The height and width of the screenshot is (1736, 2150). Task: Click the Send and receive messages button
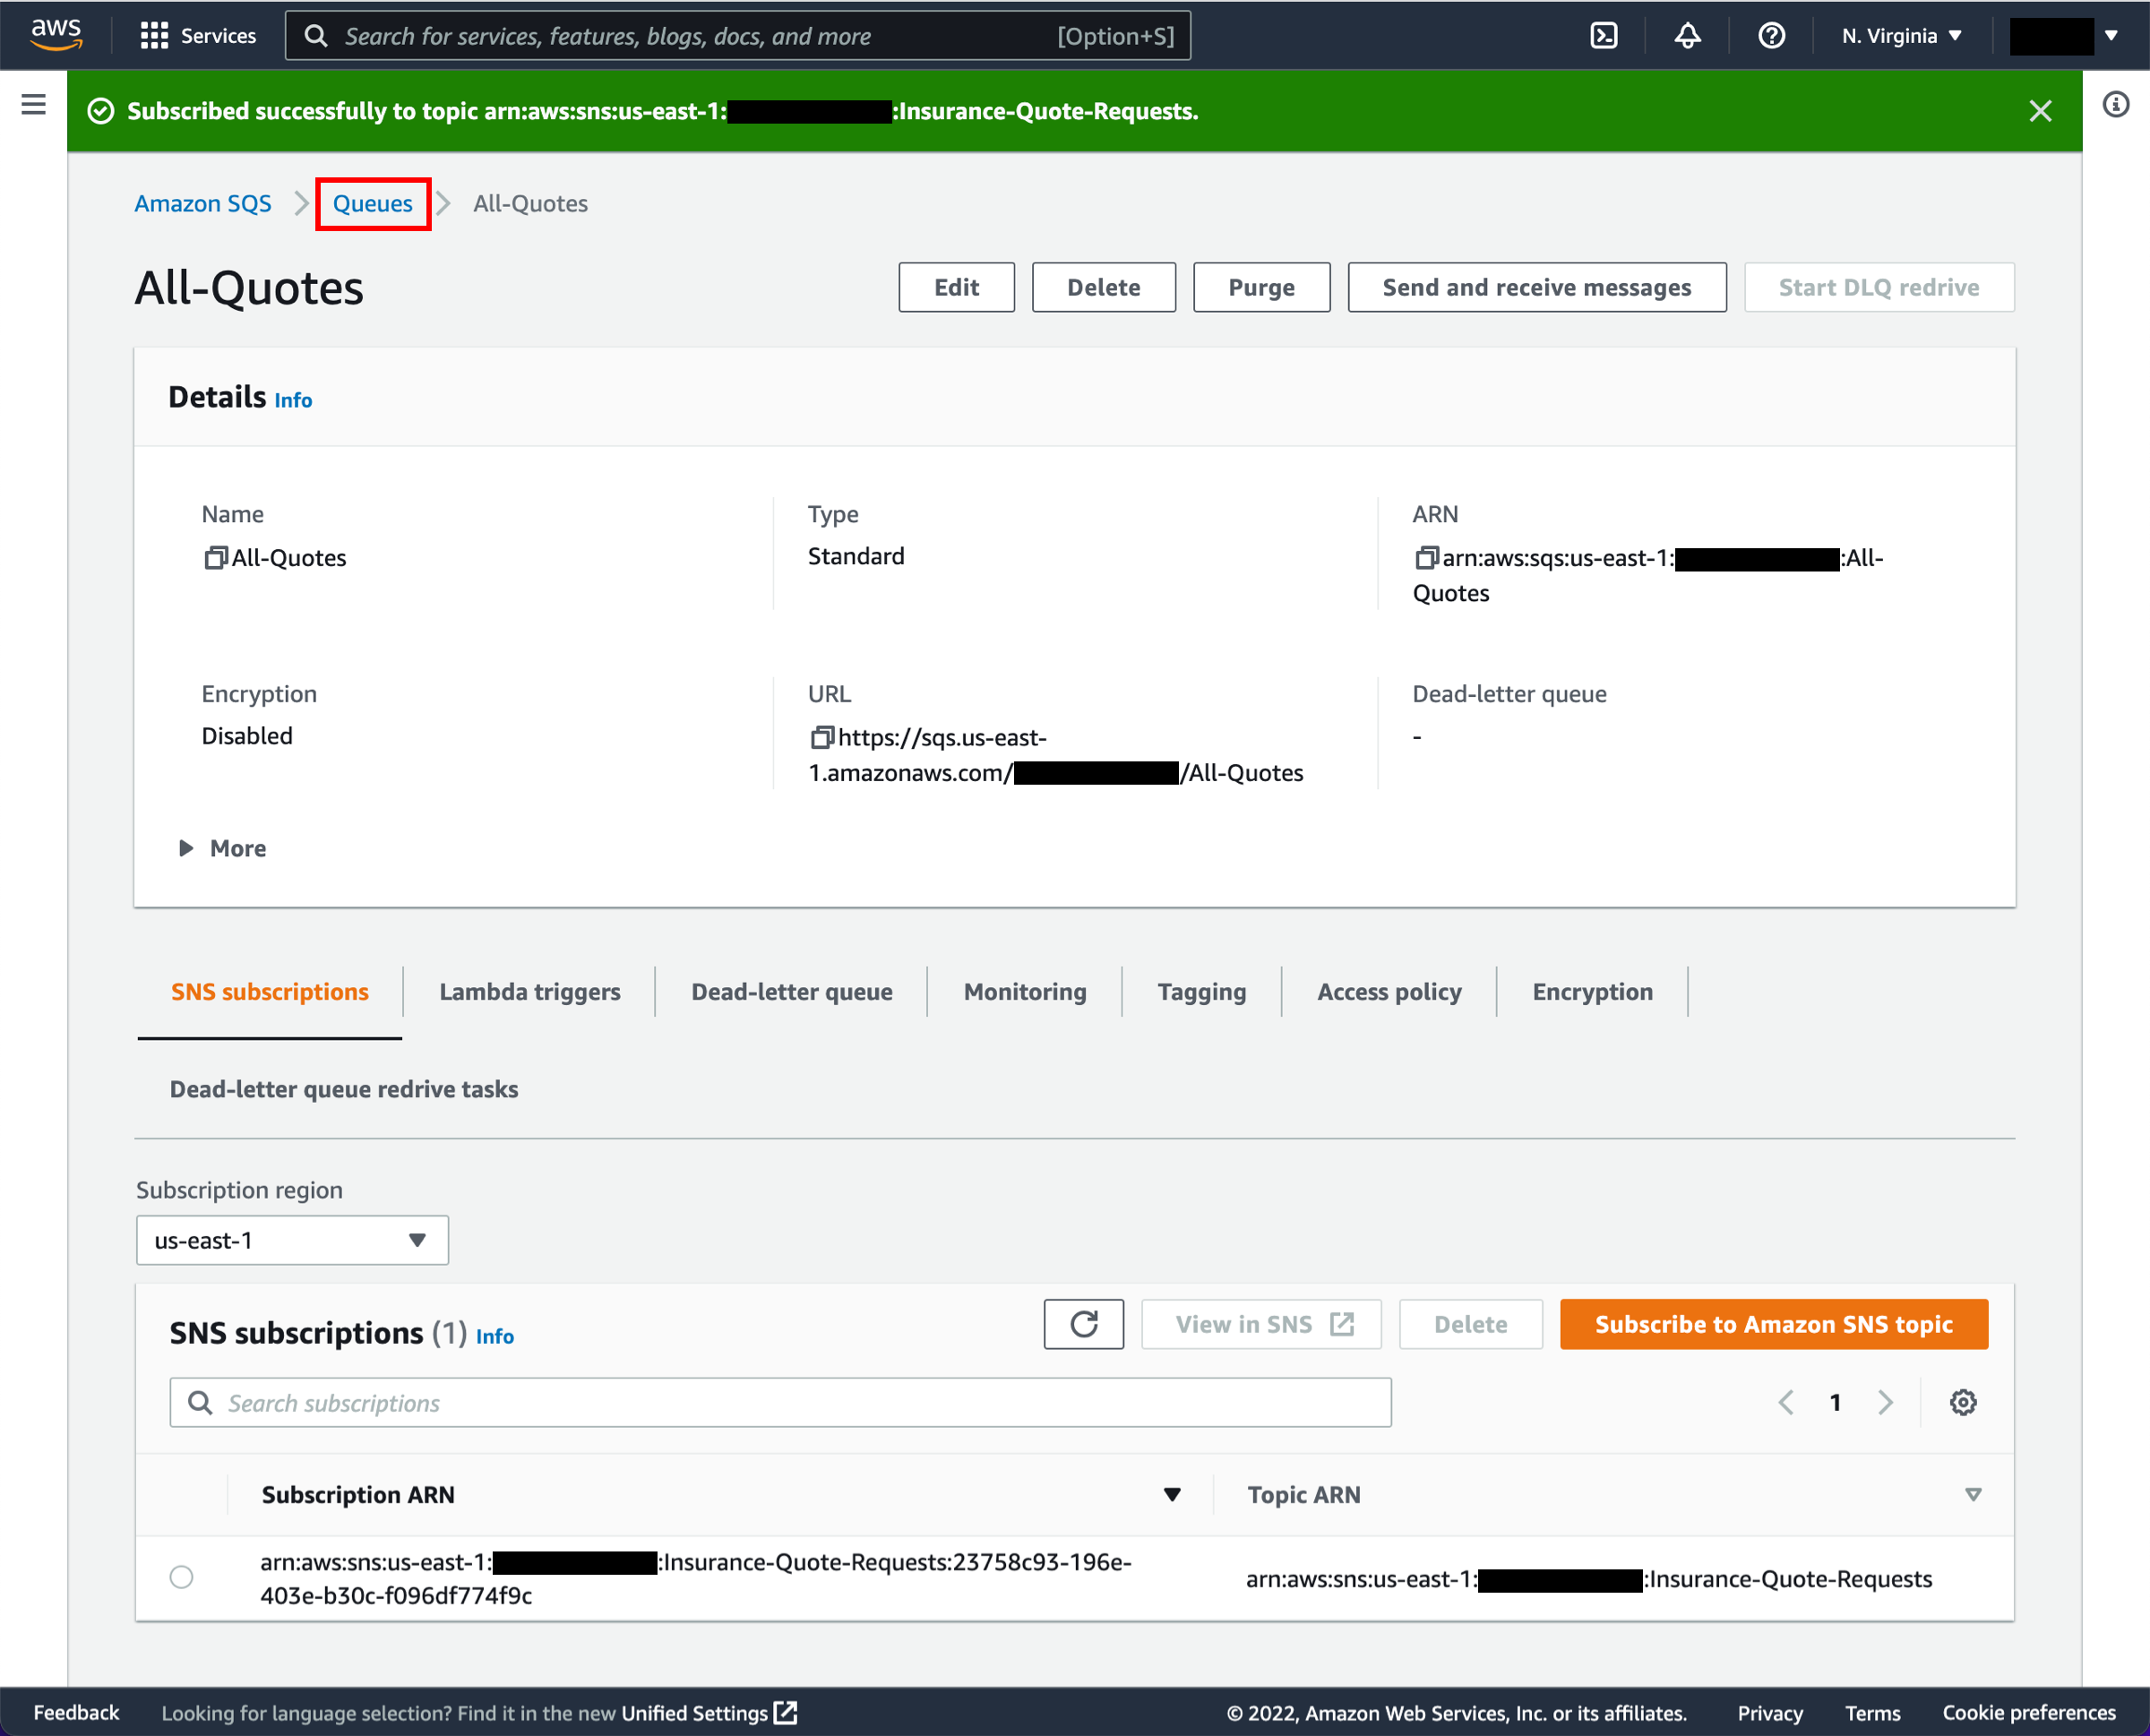(1535, 285)
